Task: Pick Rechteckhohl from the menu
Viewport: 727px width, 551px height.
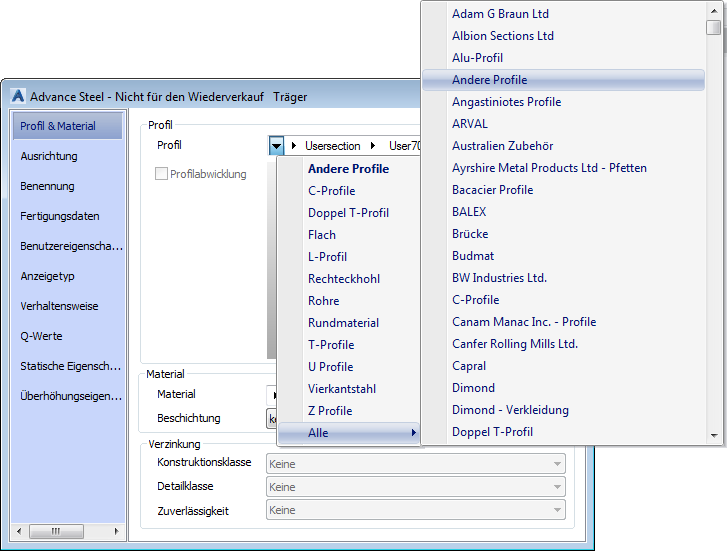Action: [349, 279]
